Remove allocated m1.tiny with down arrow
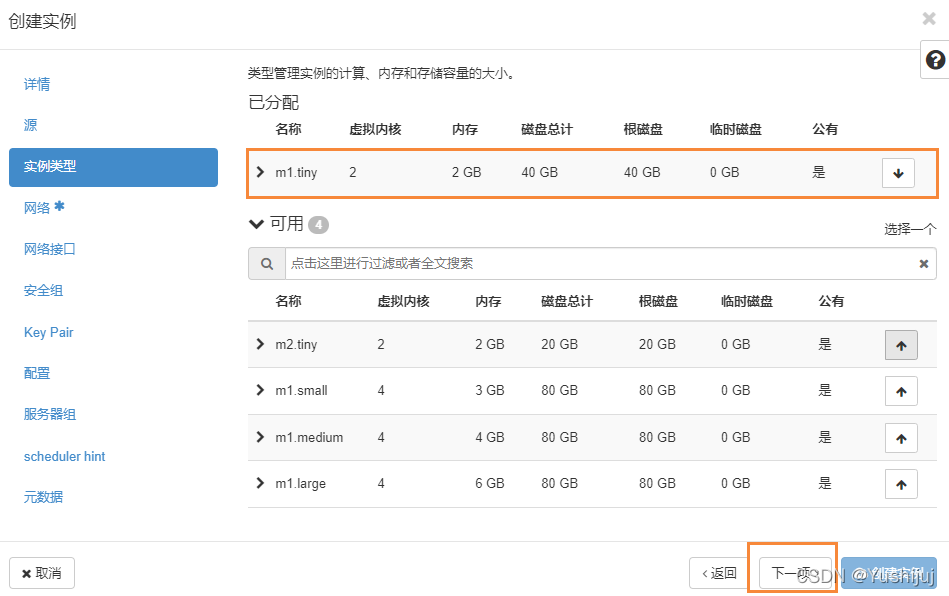This screenshot has height=596, width=949. [x=898, y=173]
